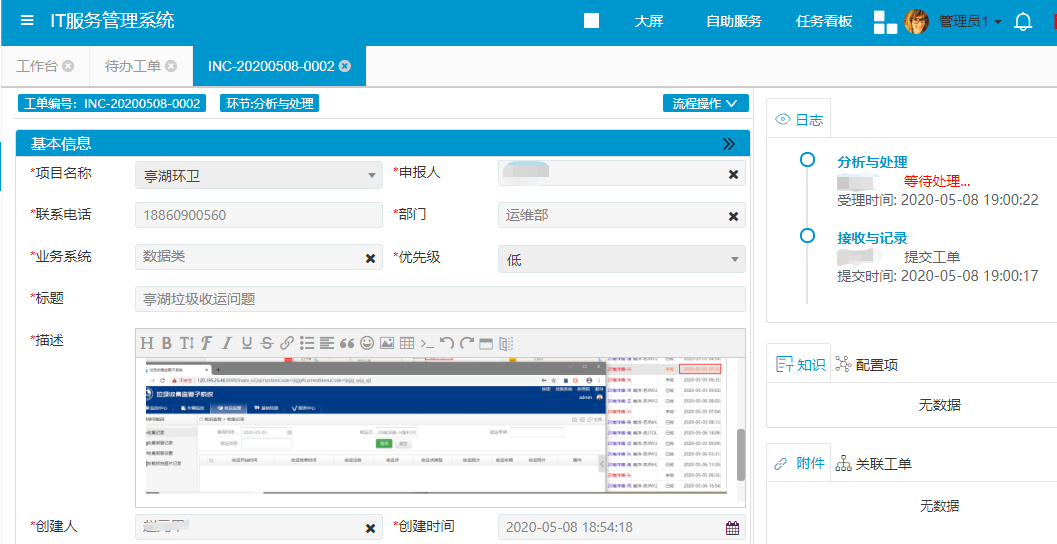Click the undo arrow in editor toolbar

447,343
